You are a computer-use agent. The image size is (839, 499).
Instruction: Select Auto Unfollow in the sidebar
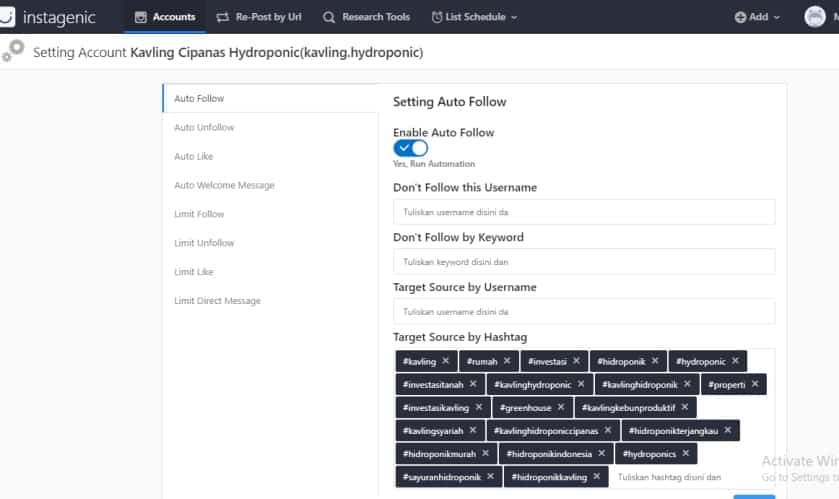pos(204,127)
